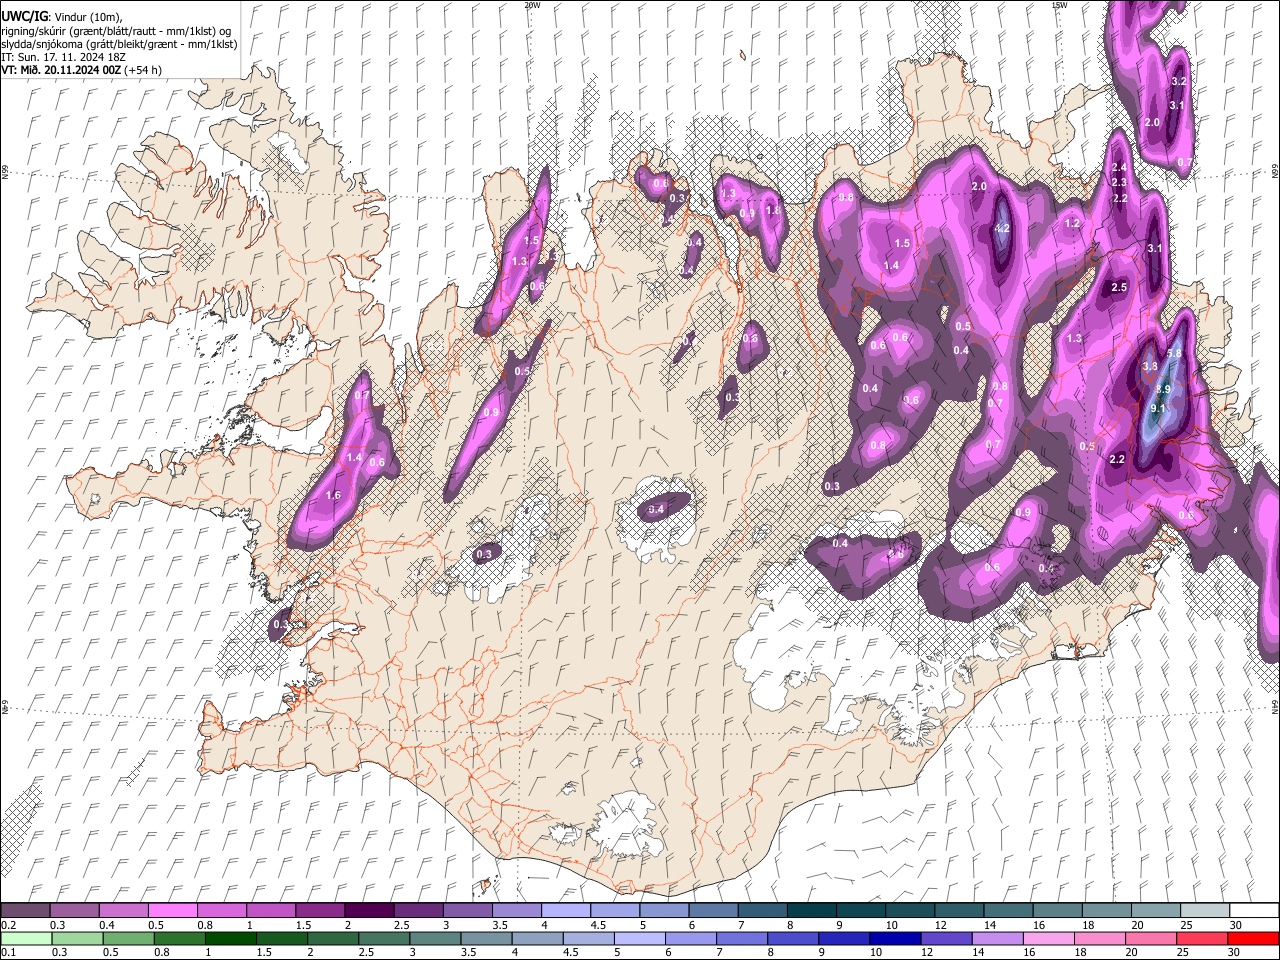
Task: Select the darkest purple 2–2.5 upper legend swatch
Action: [x=369, y=910]
